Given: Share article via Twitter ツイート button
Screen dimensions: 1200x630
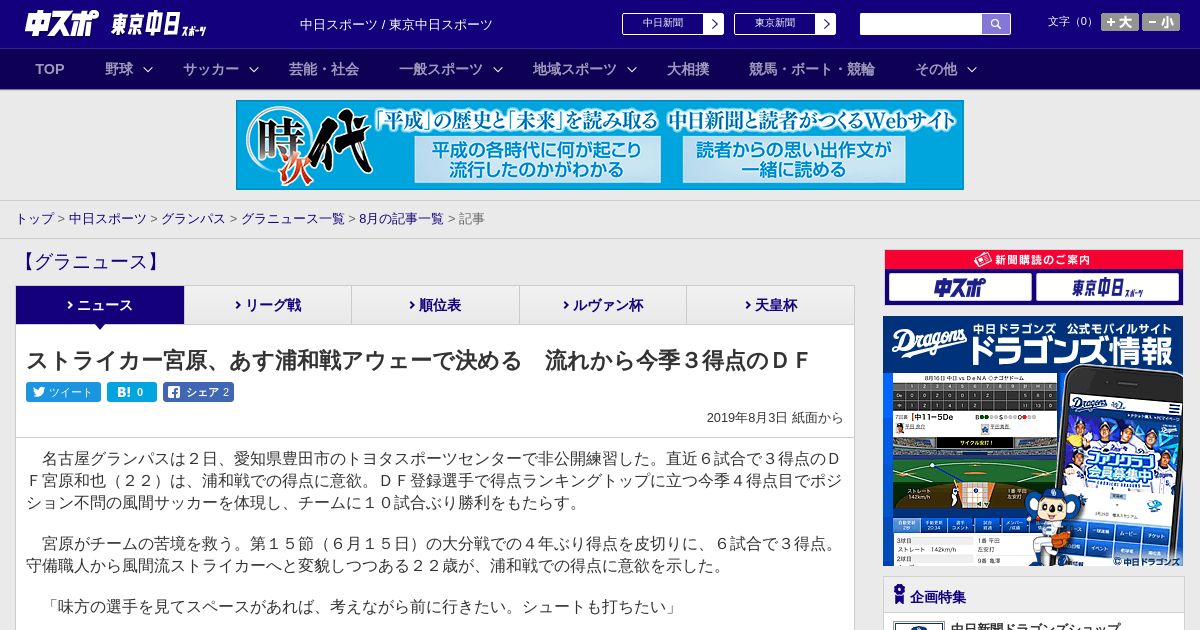Looking at the screenshot, I should click(x=63, y=392).
